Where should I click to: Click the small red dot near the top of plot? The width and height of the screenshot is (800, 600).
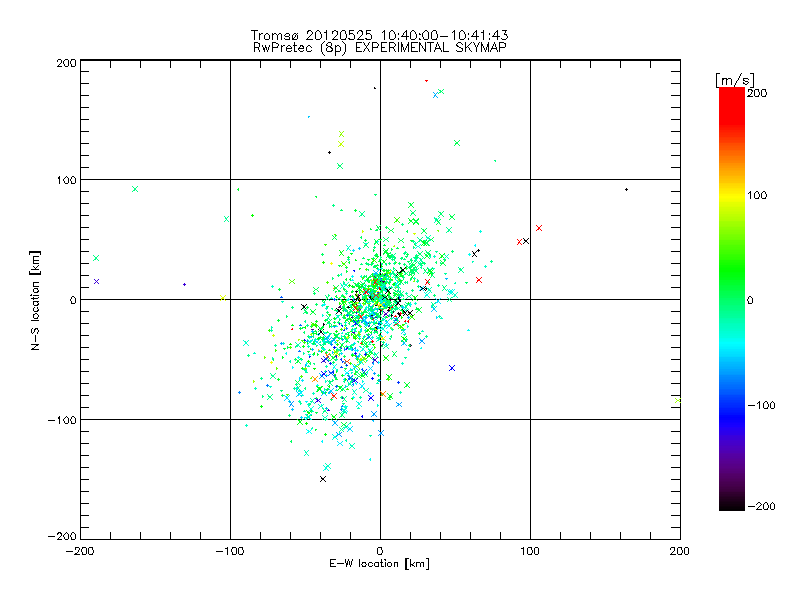click(x=427, y=81)
